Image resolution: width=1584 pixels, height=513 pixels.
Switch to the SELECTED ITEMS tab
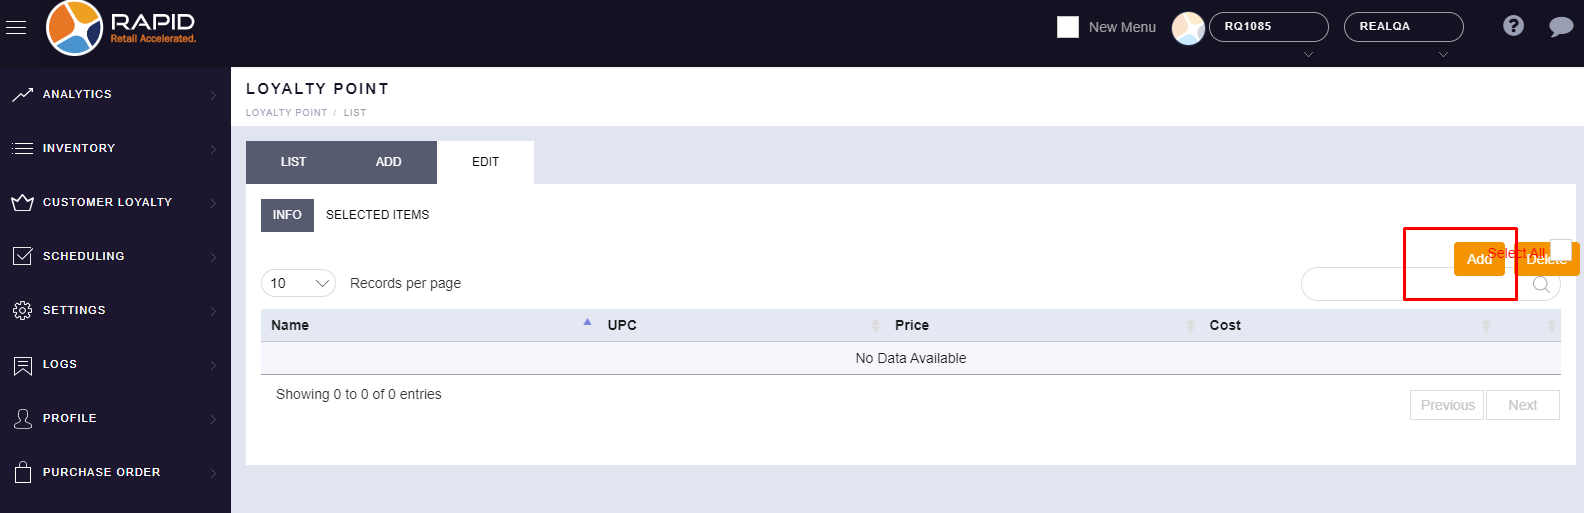(377, 215)
